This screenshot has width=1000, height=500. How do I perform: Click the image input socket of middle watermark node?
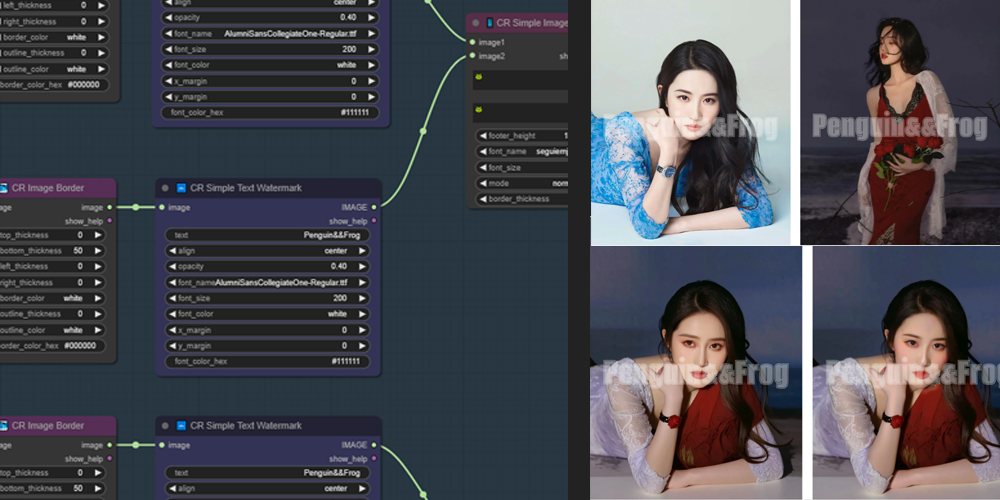point(161,207)
